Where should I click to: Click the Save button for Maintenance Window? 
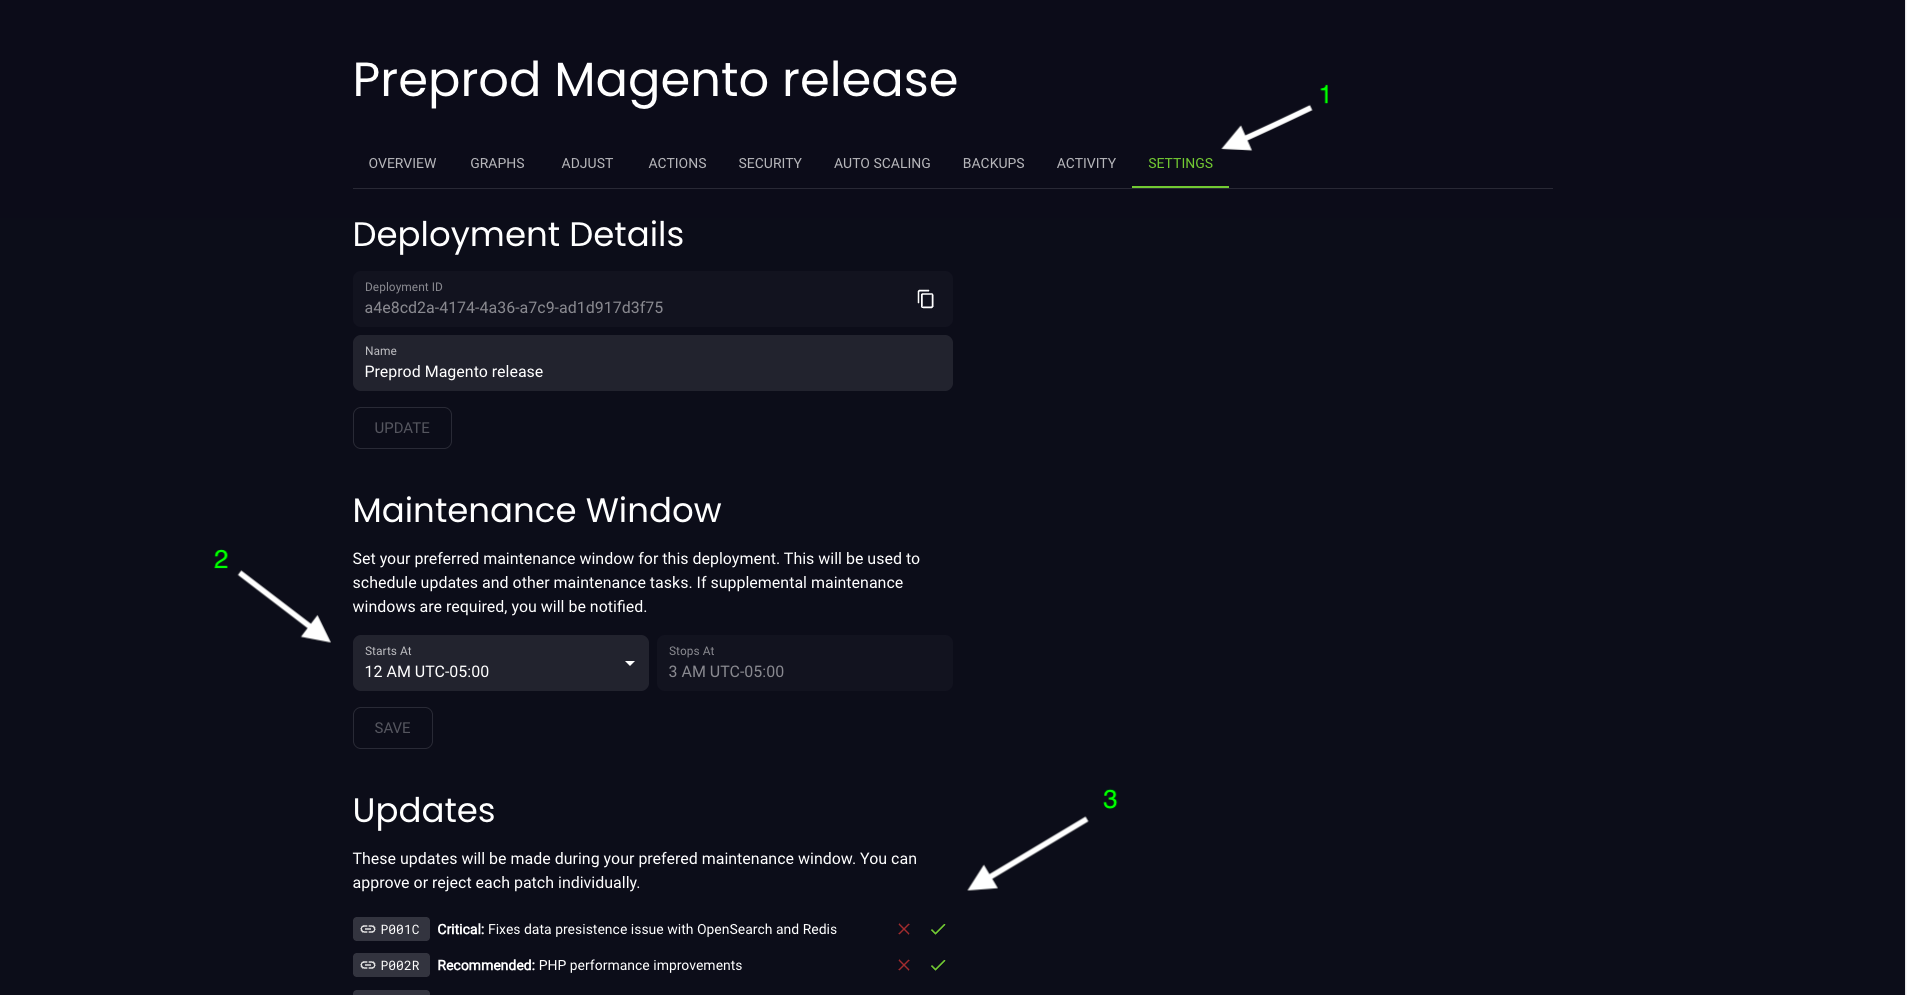(x=392, y=728)
